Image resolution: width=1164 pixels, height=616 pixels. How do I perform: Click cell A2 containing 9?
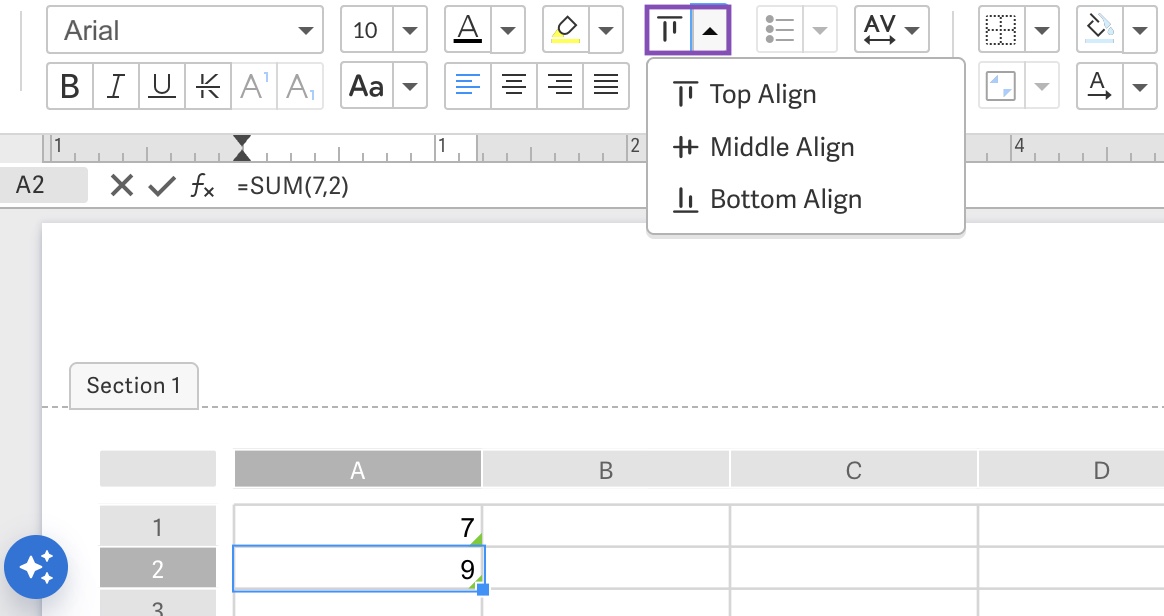click(358, 569)
